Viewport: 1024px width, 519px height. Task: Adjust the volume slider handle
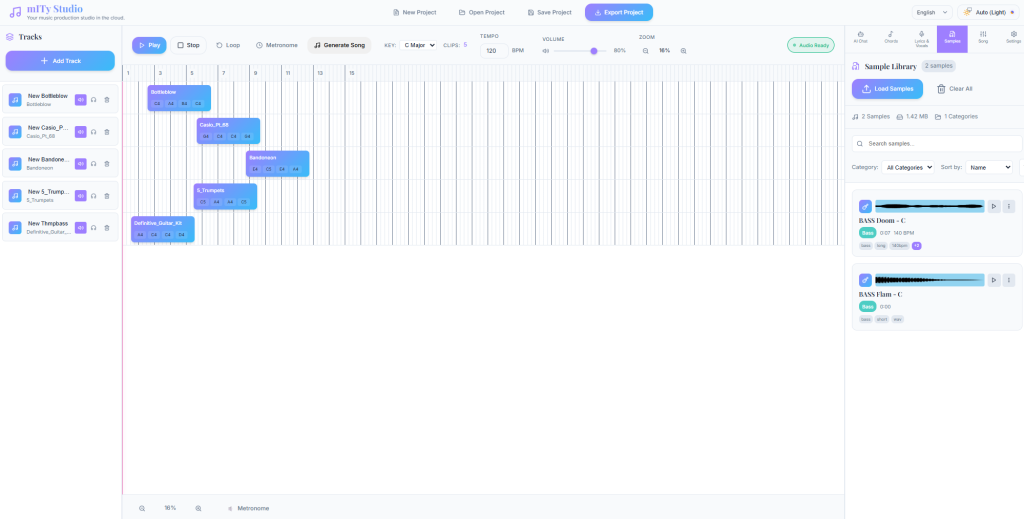pyautogui.click(x=594, y=50)
